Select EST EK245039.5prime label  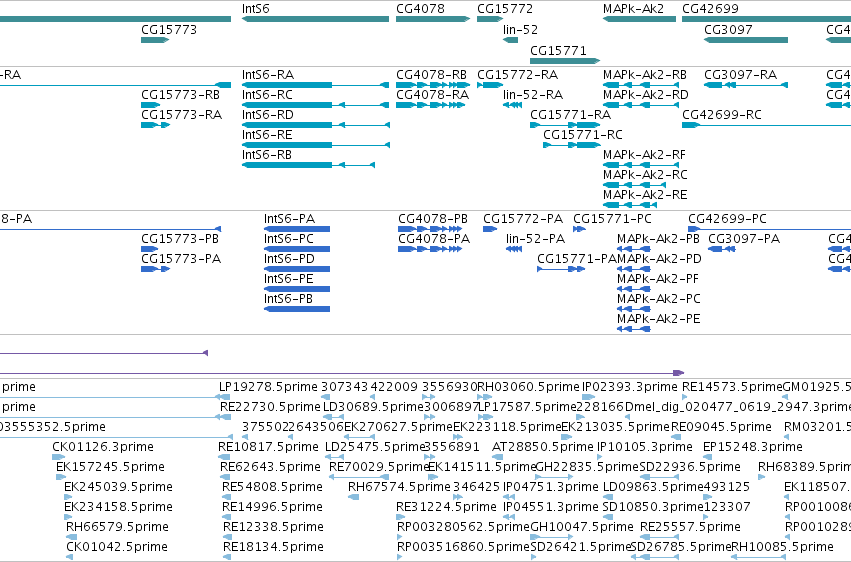[x=118, y=488]
